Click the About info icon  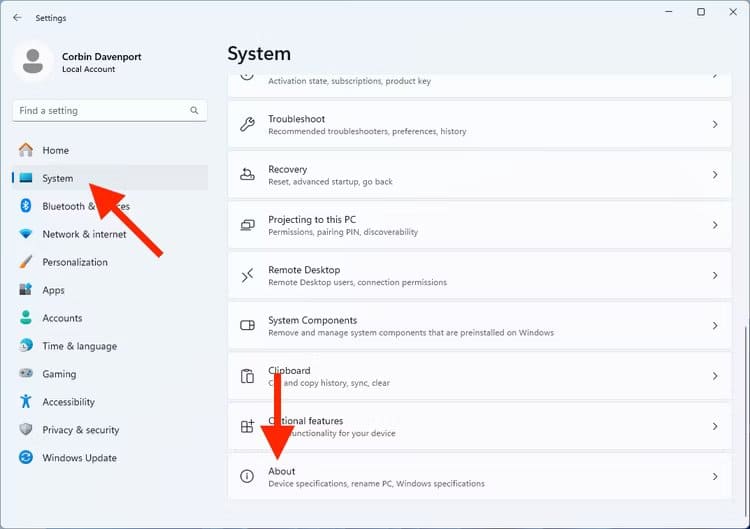tap(247, 477)
